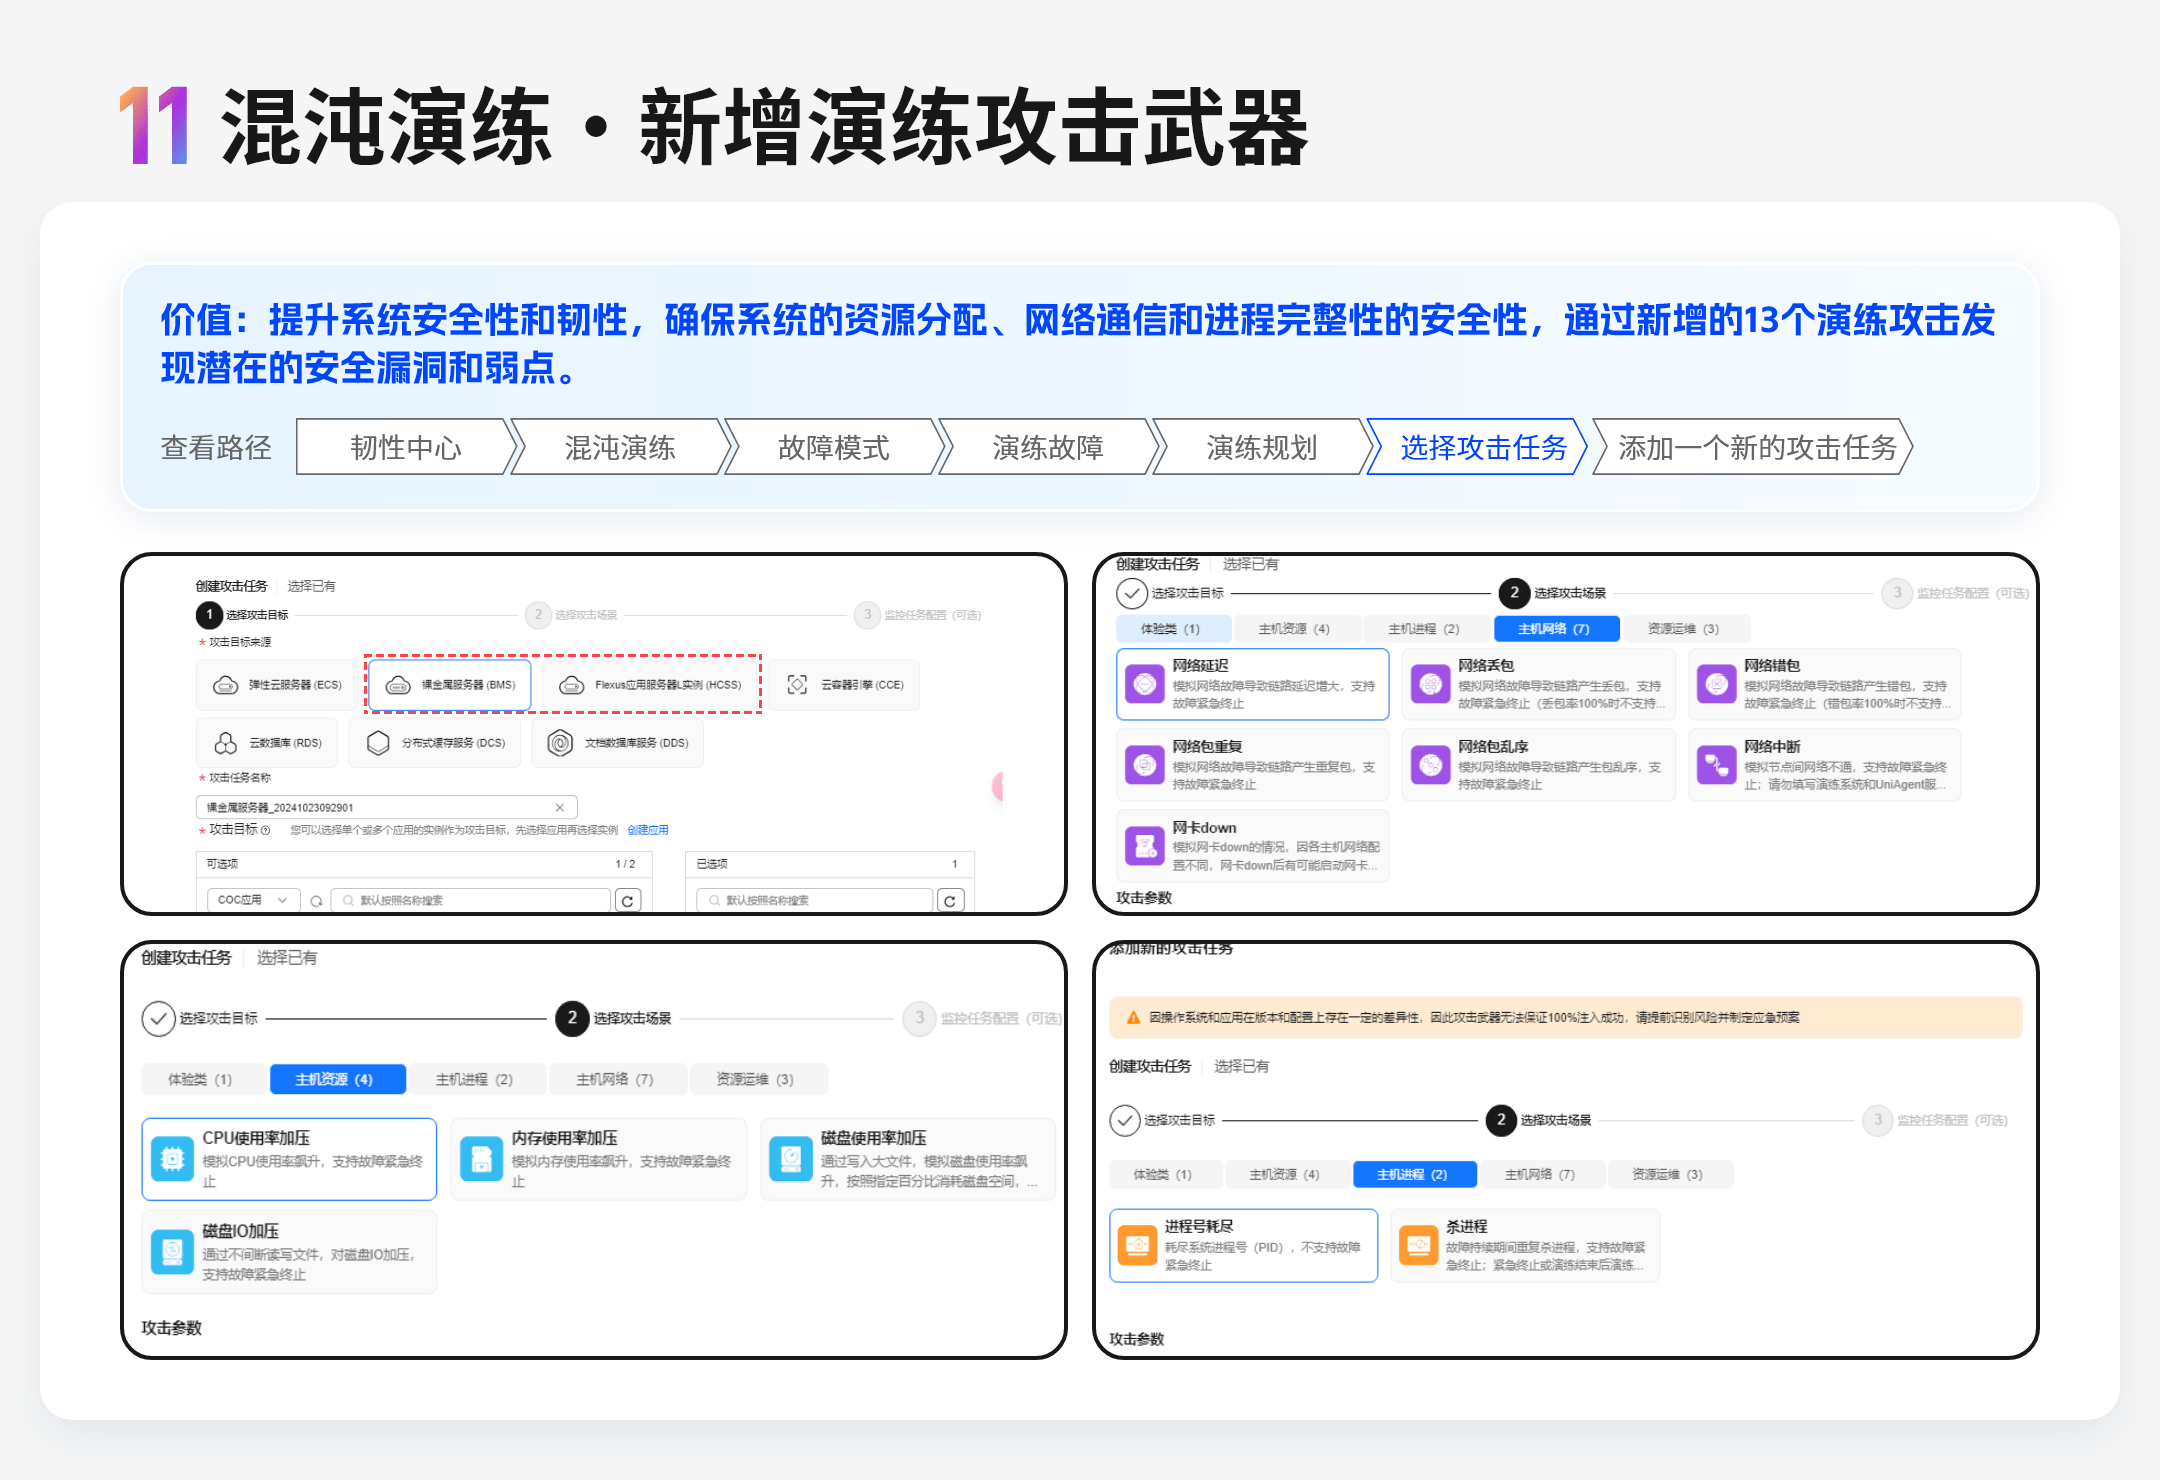This screenshot has height=1480, width=2160.
Task: Select the 进程号耗尽 scenario card
Action: coord(1243,1245)
